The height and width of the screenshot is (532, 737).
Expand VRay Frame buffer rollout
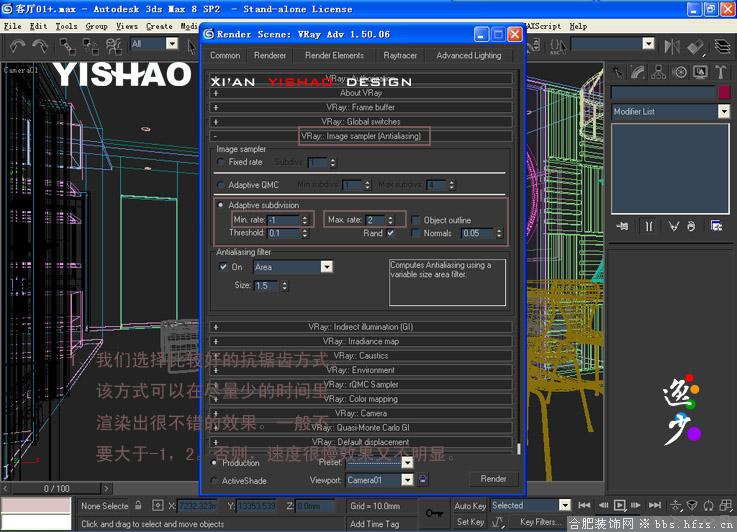(x=361, y=107)
